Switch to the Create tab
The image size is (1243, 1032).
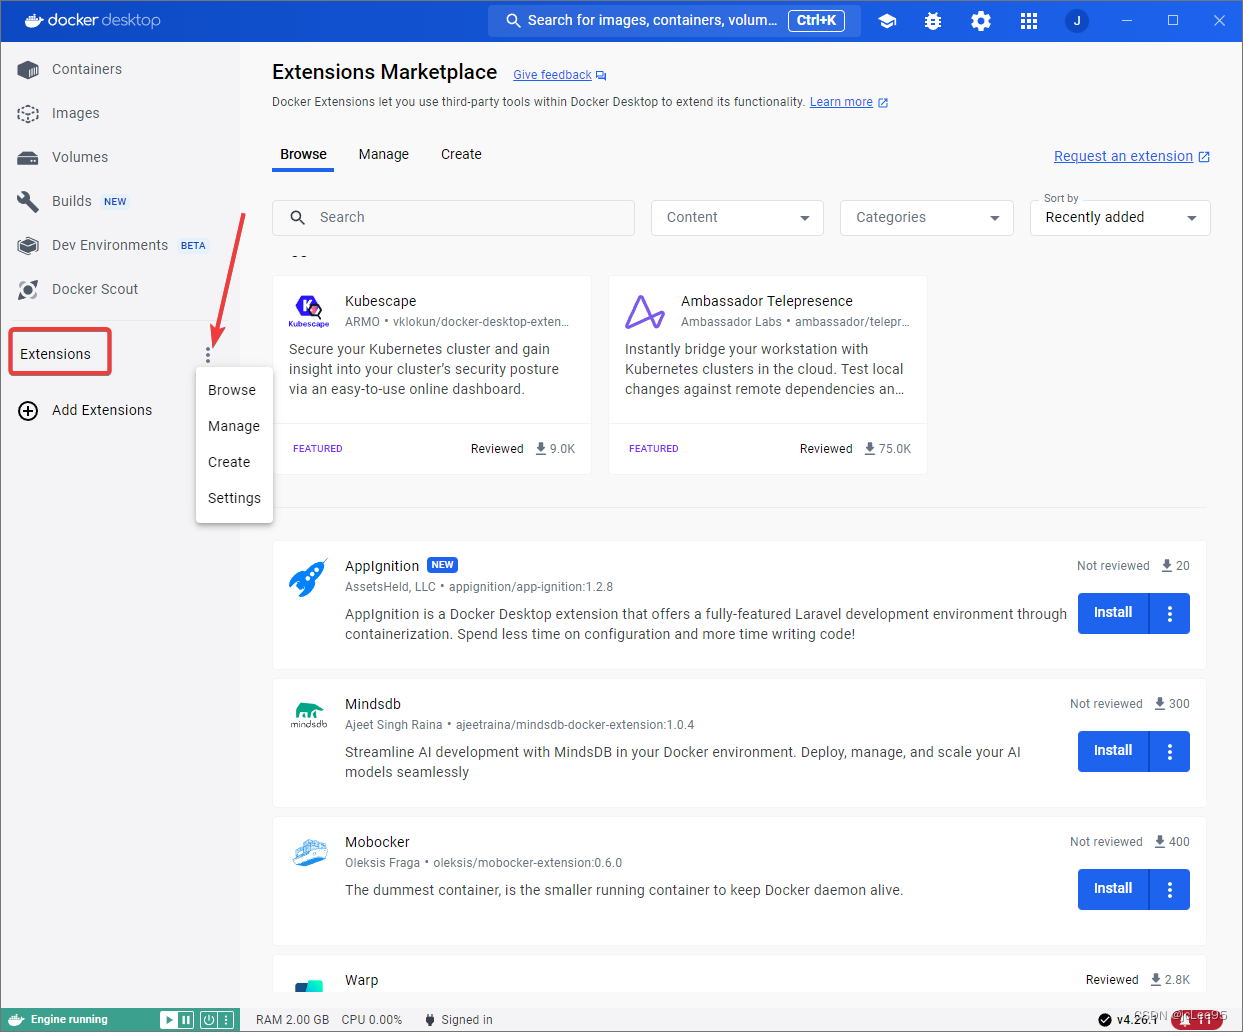(461, 154)
